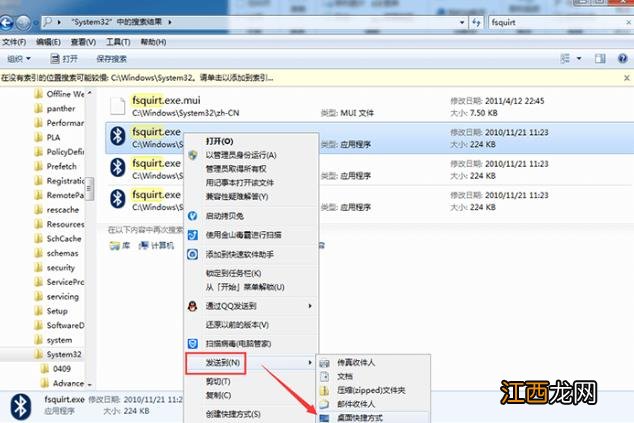Click the 打开 toolbar button
Screen dimensions: 634x423
click(x=64, y=59)
